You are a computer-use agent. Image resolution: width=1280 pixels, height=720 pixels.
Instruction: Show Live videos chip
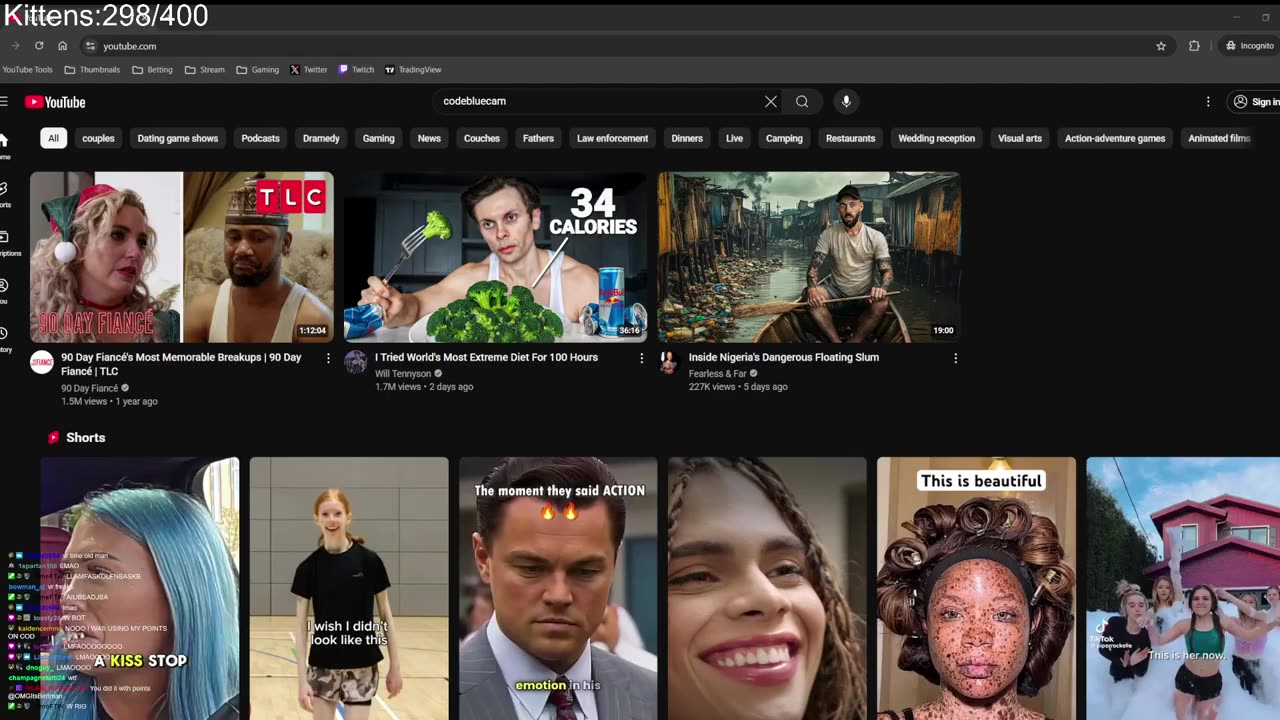(734, 138)
